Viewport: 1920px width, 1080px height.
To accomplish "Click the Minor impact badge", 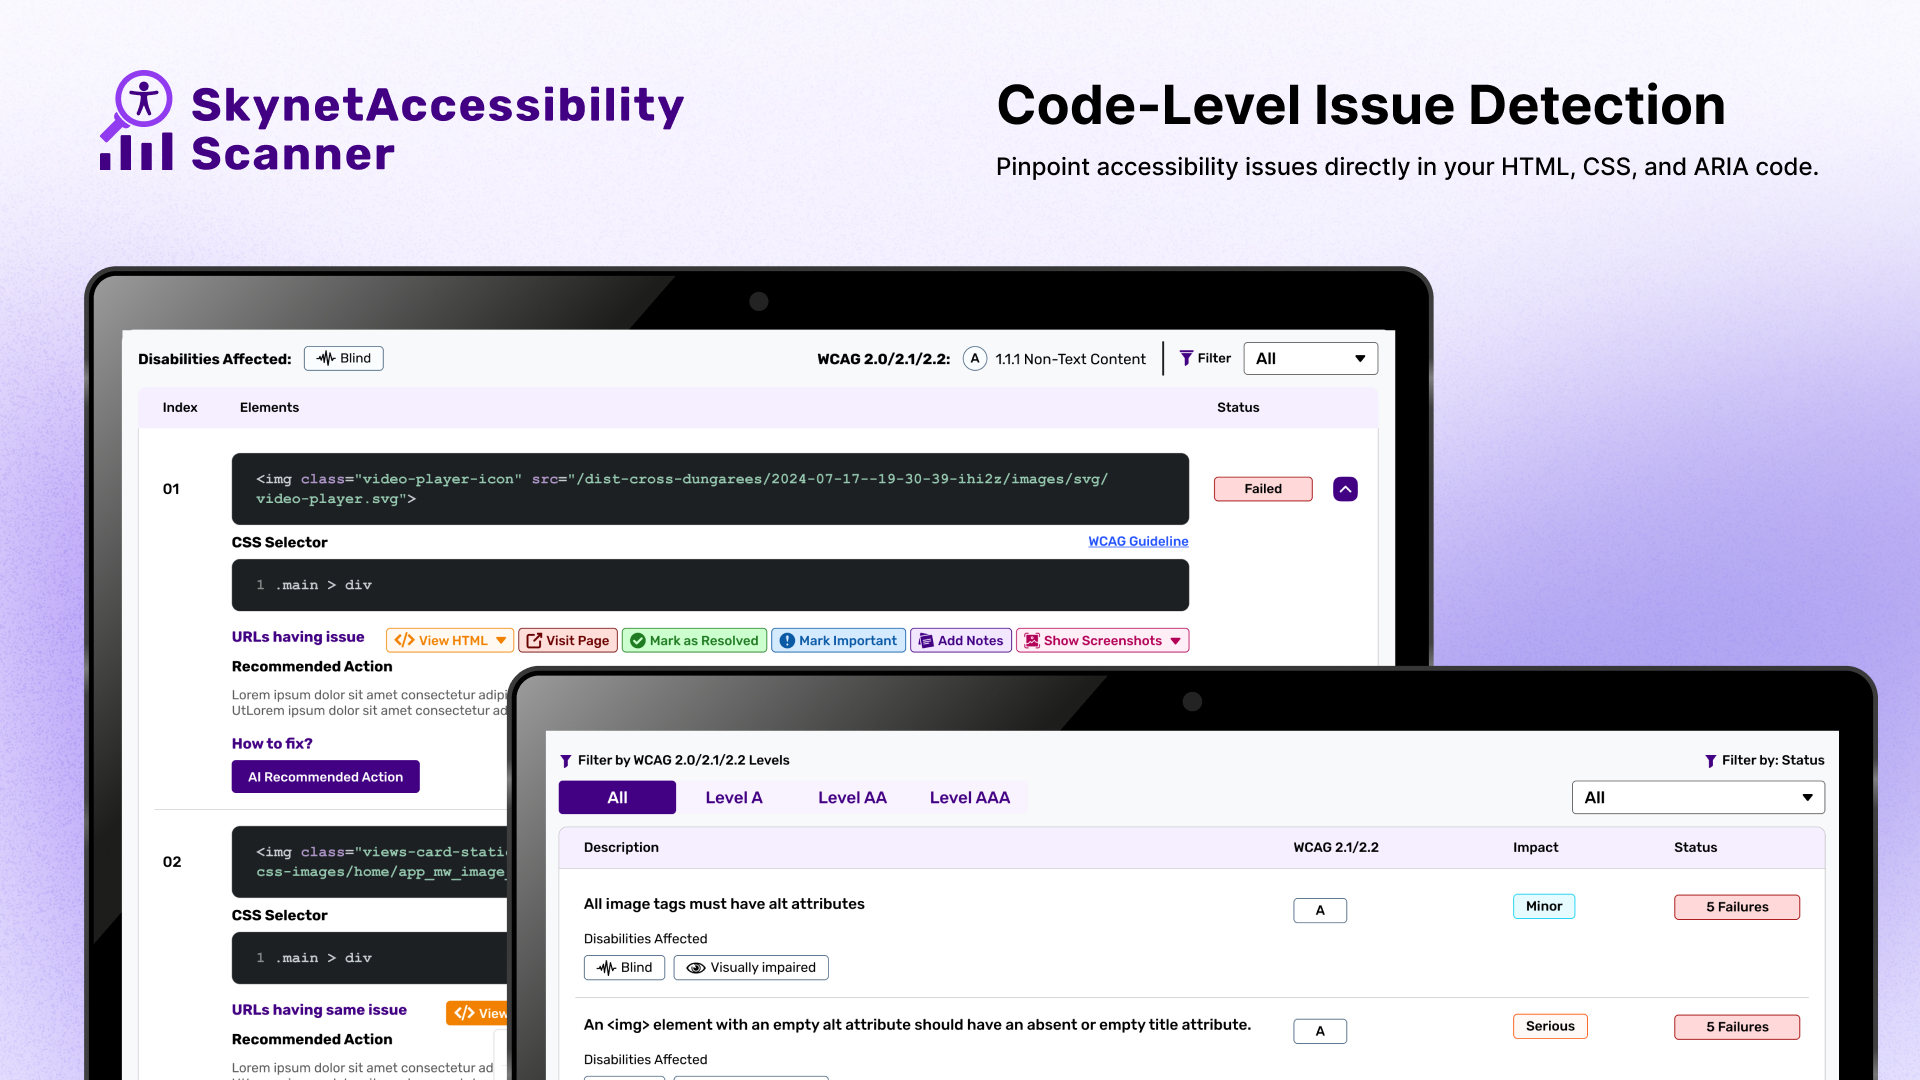I will [x=1543, y=906].
